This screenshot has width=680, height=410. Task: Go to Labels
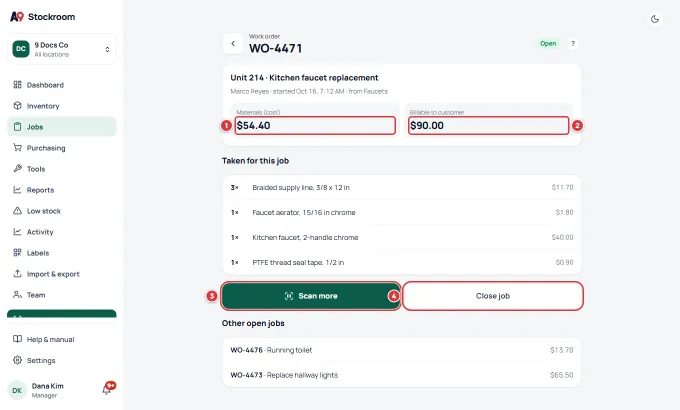(x=62, y=253)
